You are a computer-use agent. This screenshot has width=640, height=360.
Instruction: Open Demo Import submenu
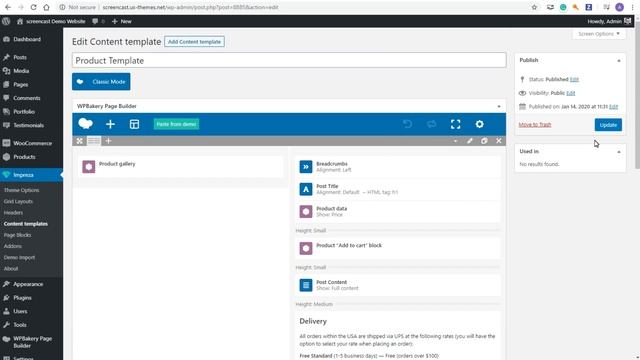19,258
